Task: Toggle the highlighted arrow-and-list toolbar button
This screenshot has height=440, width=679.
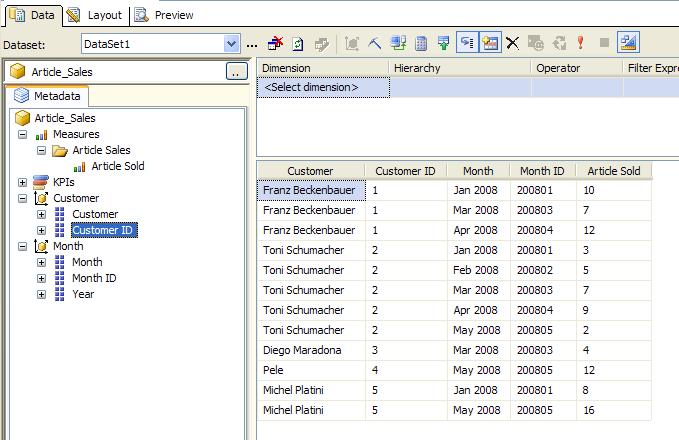Action: click(467, 42)
